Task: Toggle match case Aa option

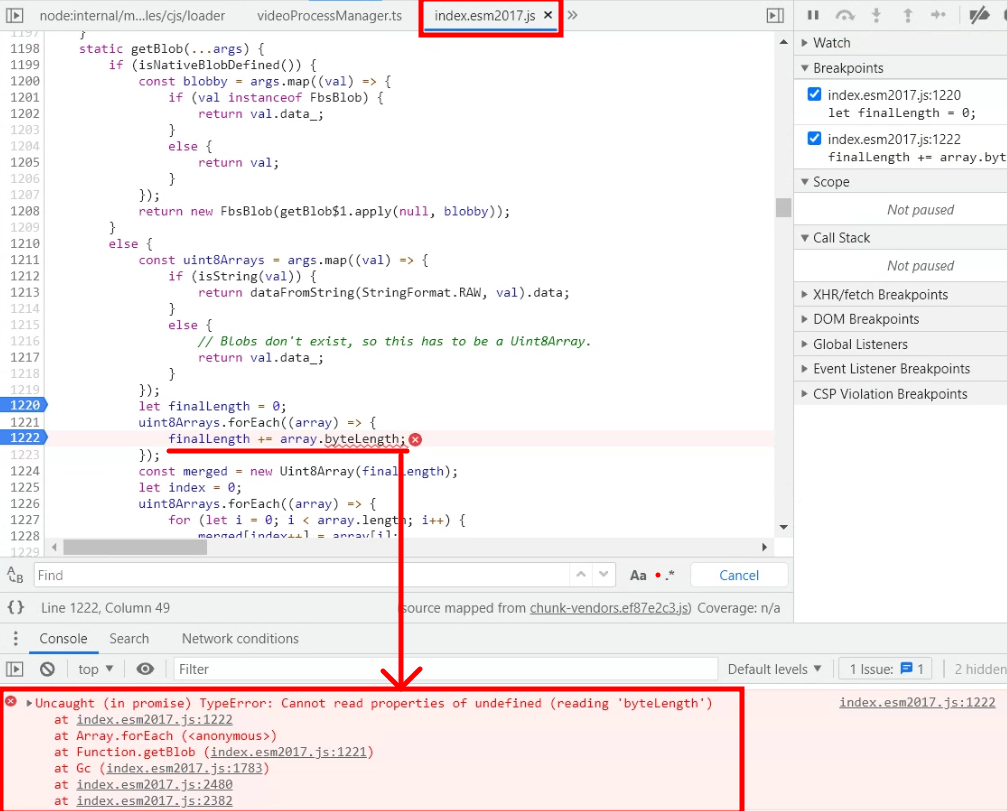Action: tap(638, 575)
